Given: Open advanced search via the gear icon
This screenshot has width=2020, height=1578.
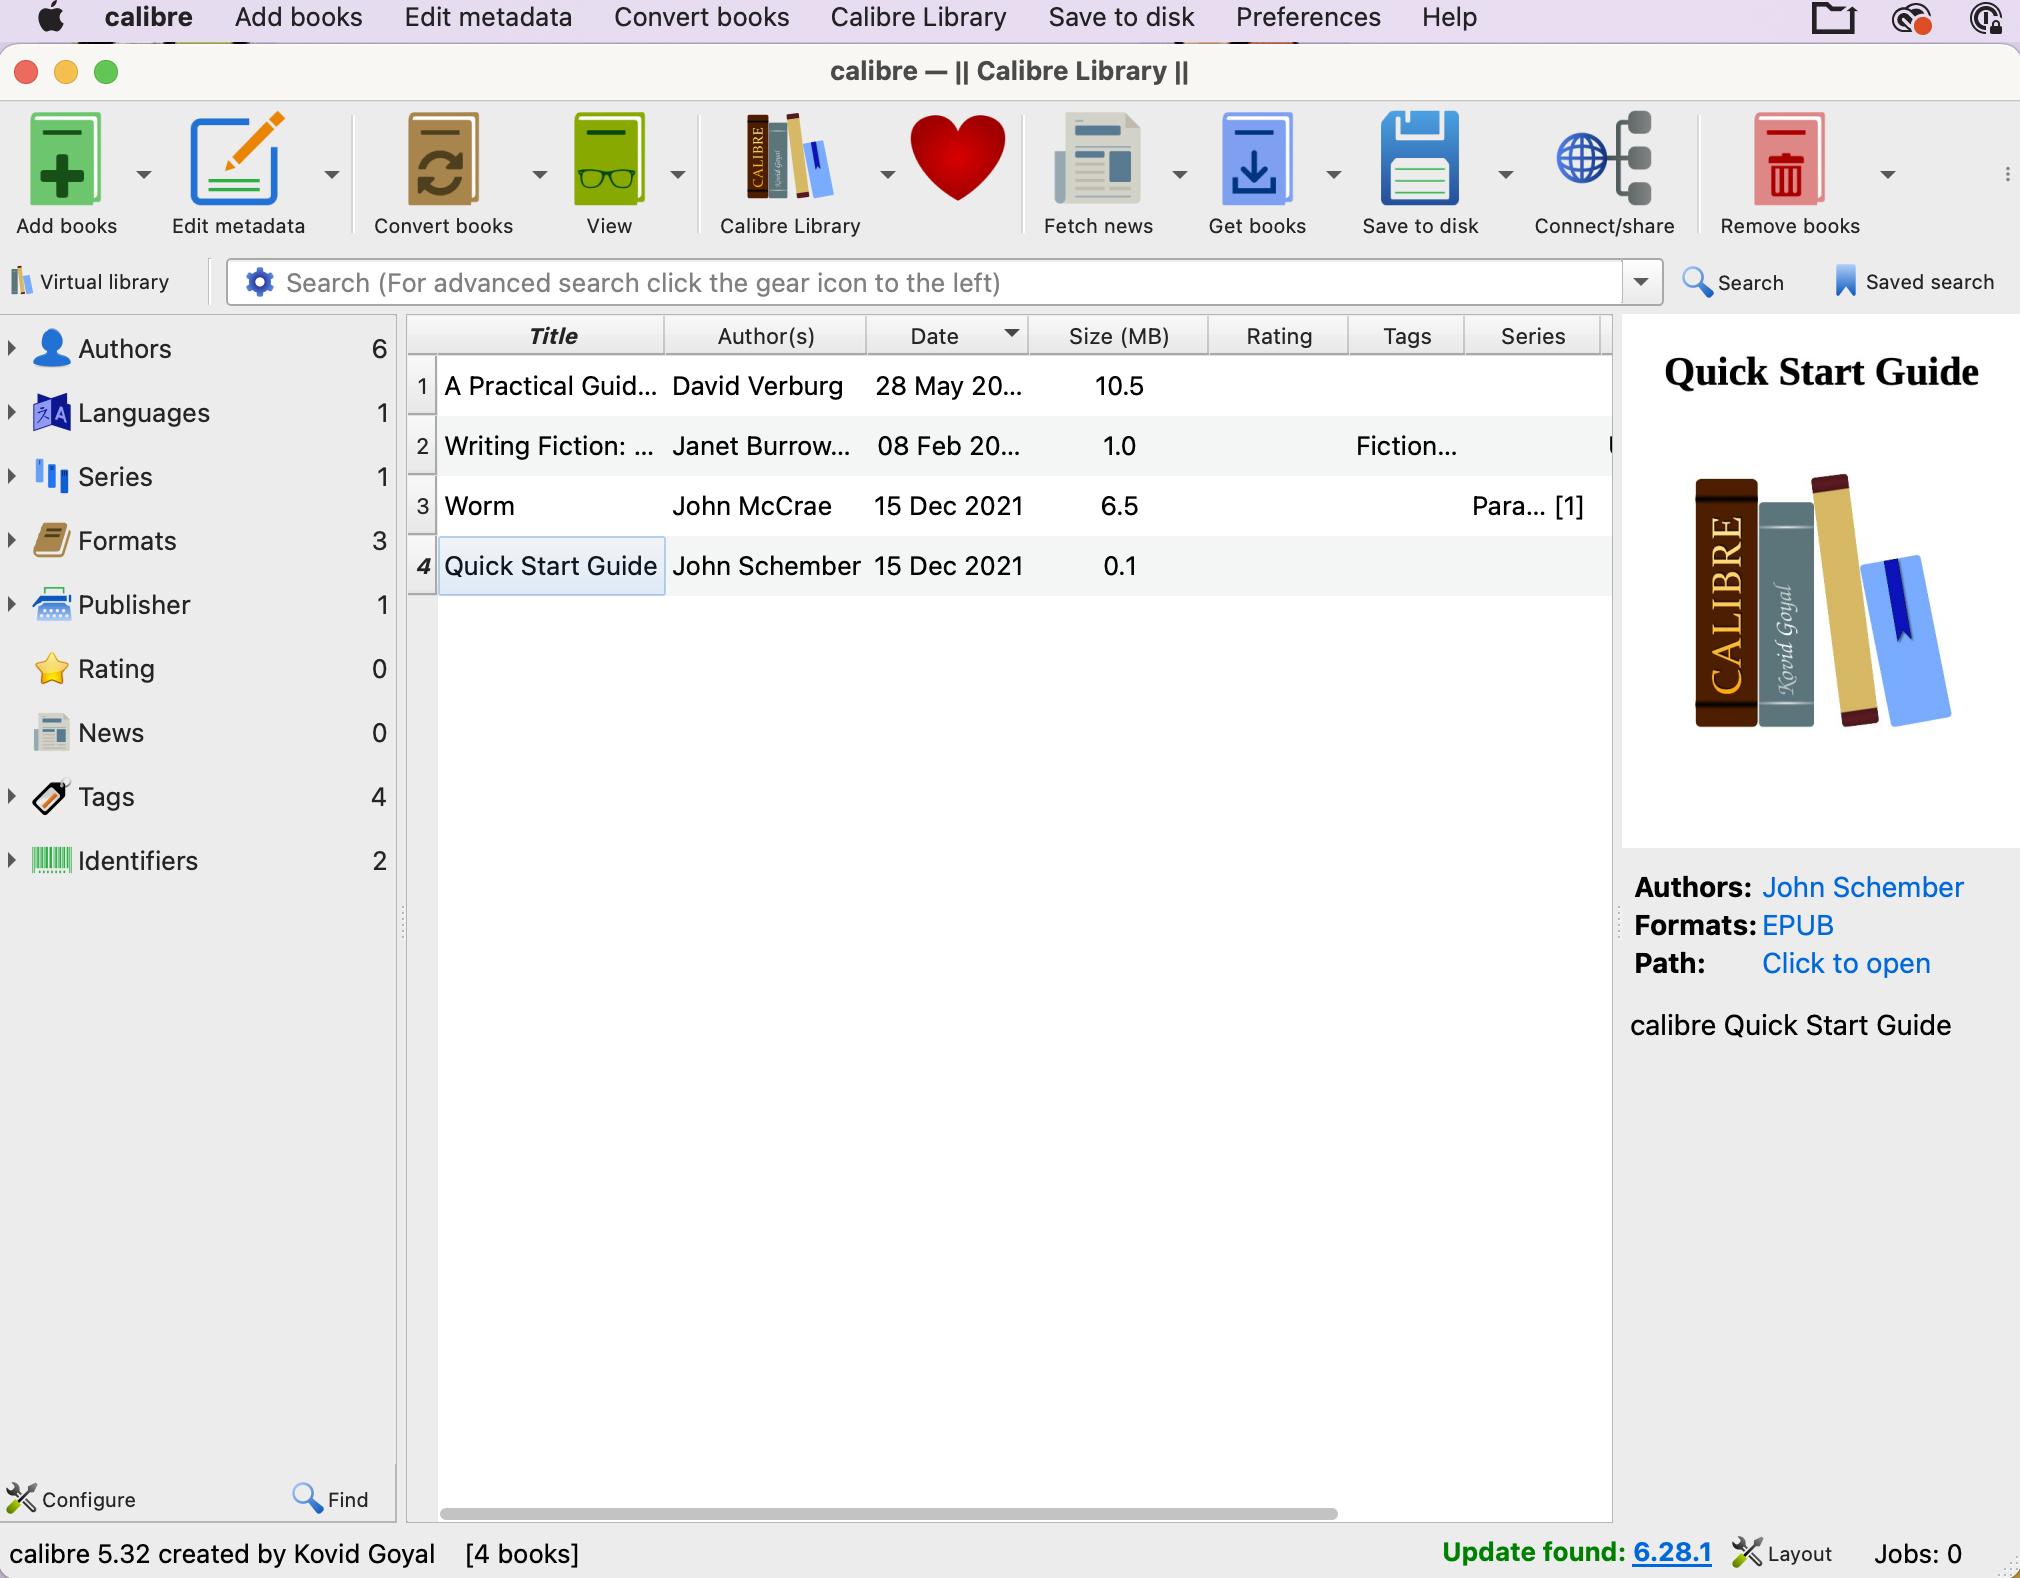Looking at the screenshot, I should click(260, 282).
